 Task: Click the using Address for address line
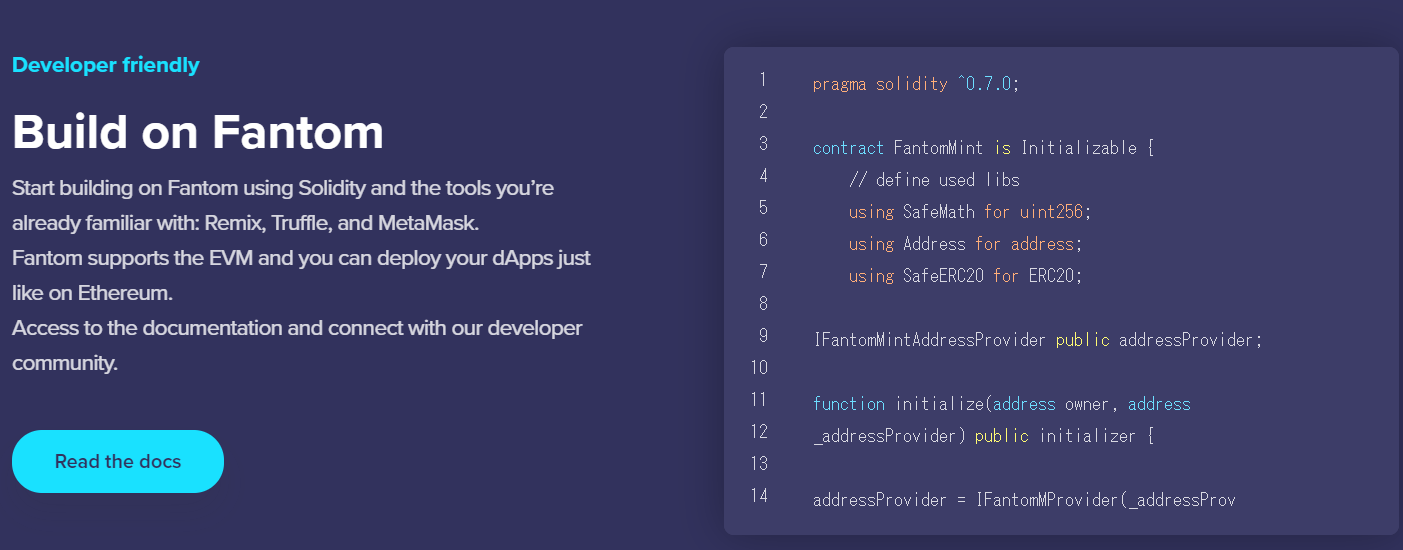point(965,244)
